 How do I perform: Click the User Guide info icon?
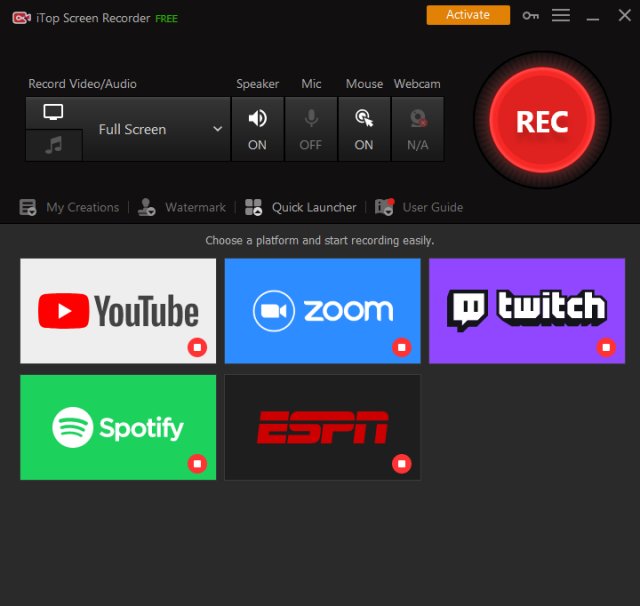click(x=384, y=207)
